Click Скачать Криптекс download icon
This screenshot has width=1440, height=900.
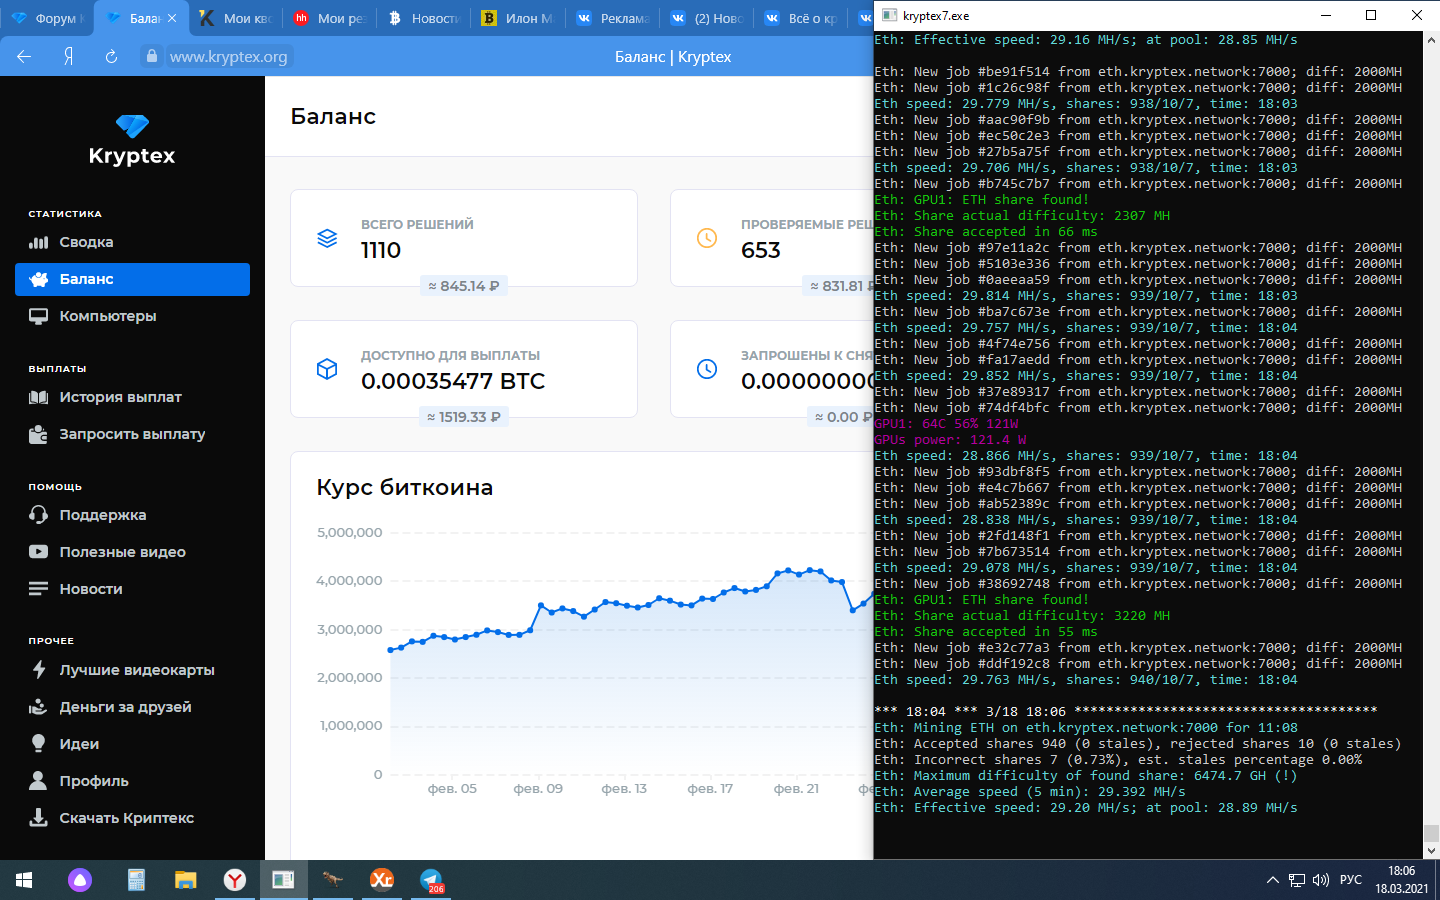(x=39, y=818)
